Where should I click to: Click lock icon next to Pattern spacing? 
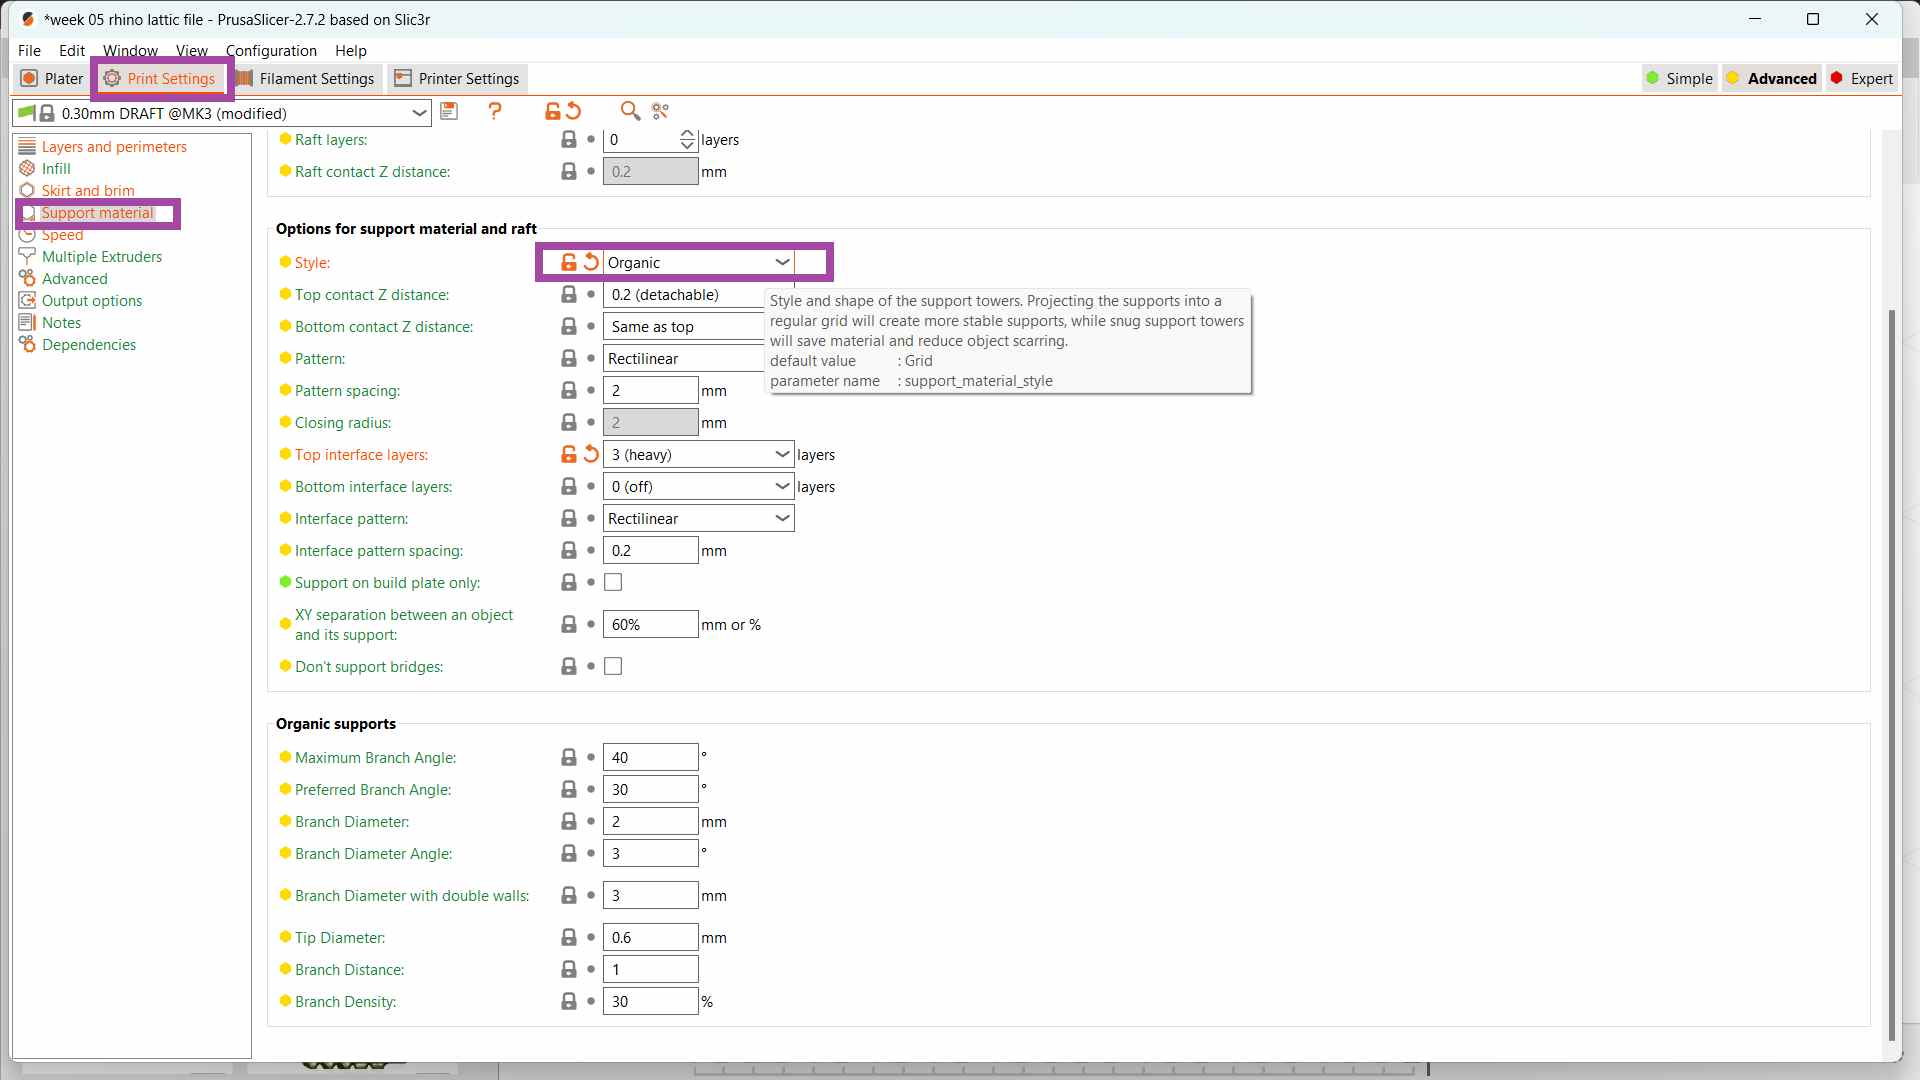(x=568, y=390)
